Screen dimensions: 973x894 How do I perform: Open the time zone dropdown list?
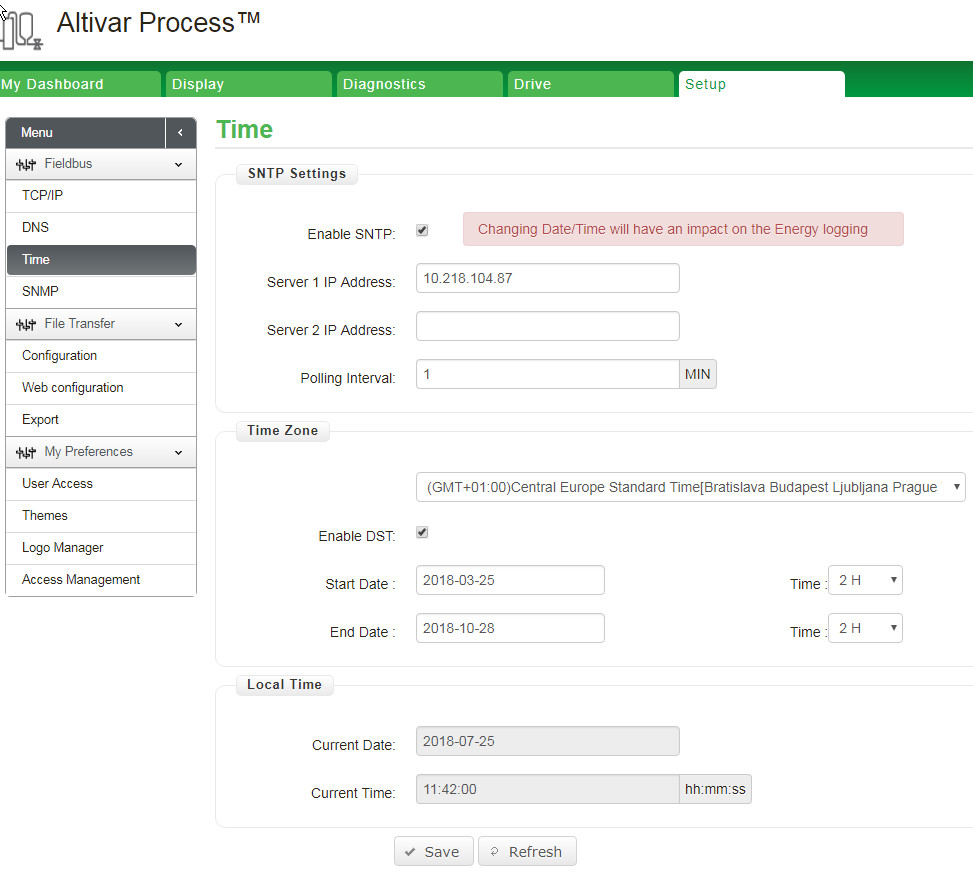pyautogui.click(x=691, y=487)
